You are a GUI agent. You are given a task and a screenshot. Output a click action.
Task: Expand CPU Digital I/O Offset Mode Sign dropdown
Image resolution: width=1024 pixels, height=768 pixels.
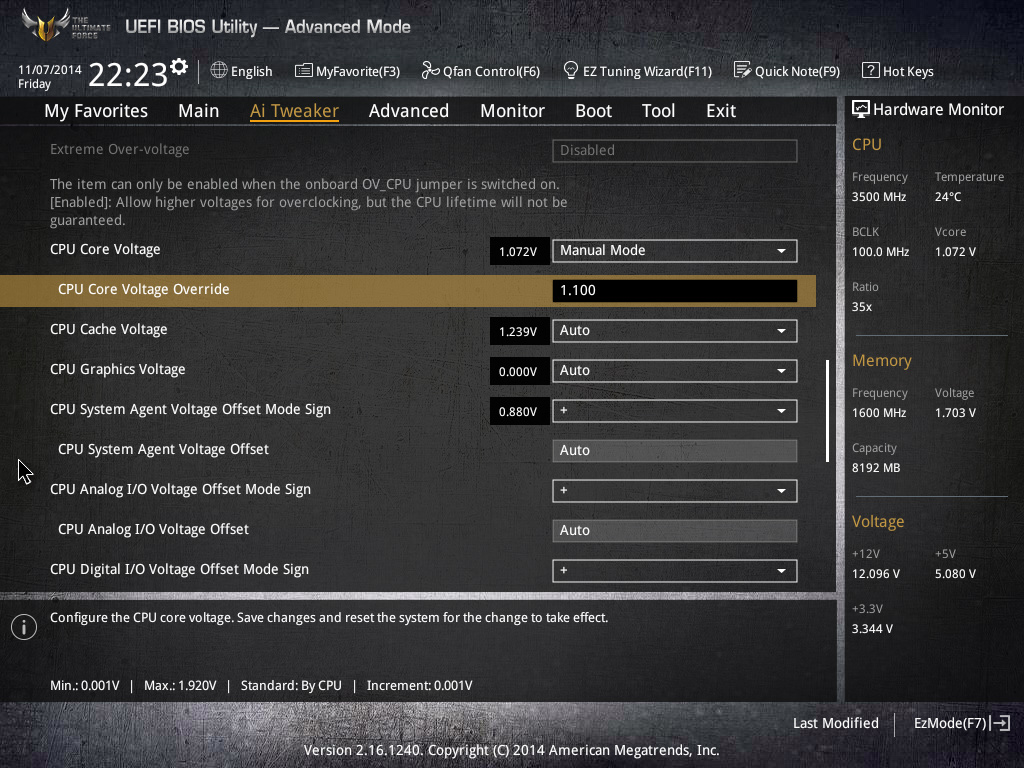675,571
